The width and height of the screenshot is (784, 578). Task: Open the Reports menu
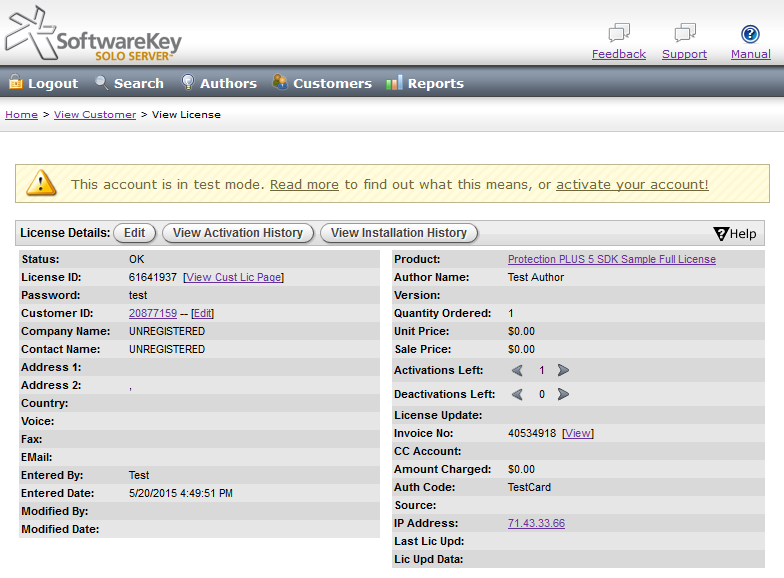tap(425, 84)
